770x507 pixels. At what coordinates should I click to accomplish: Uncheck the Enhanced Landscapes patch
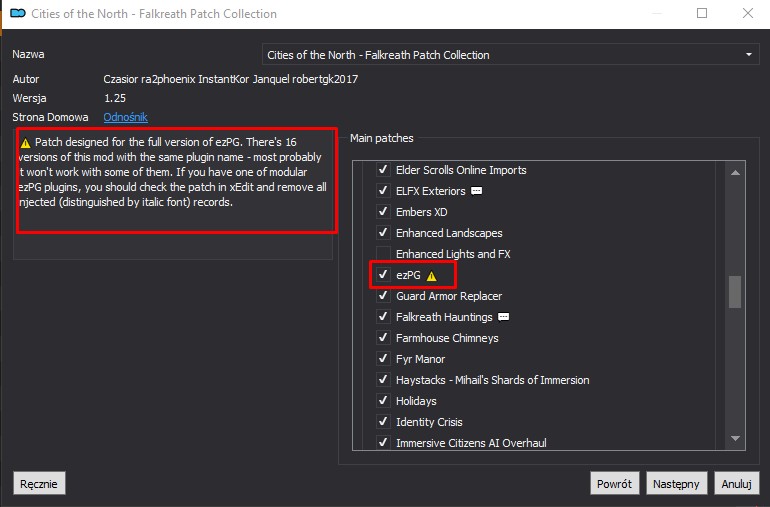(383, 232)
